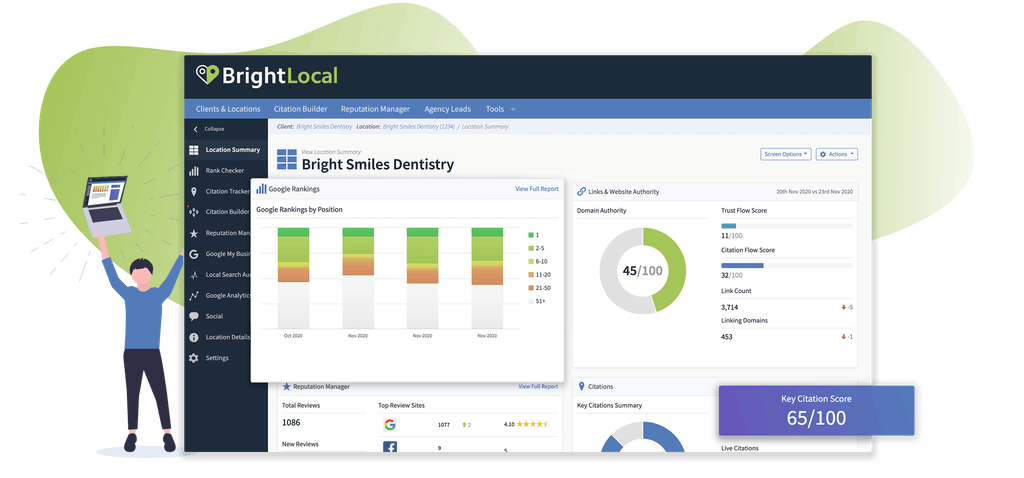Viewport: 1024px width, 478px height.
Task: Follow Bright Smiles Dentistry client breadcrumb link
Action: (x=324, y=127)
